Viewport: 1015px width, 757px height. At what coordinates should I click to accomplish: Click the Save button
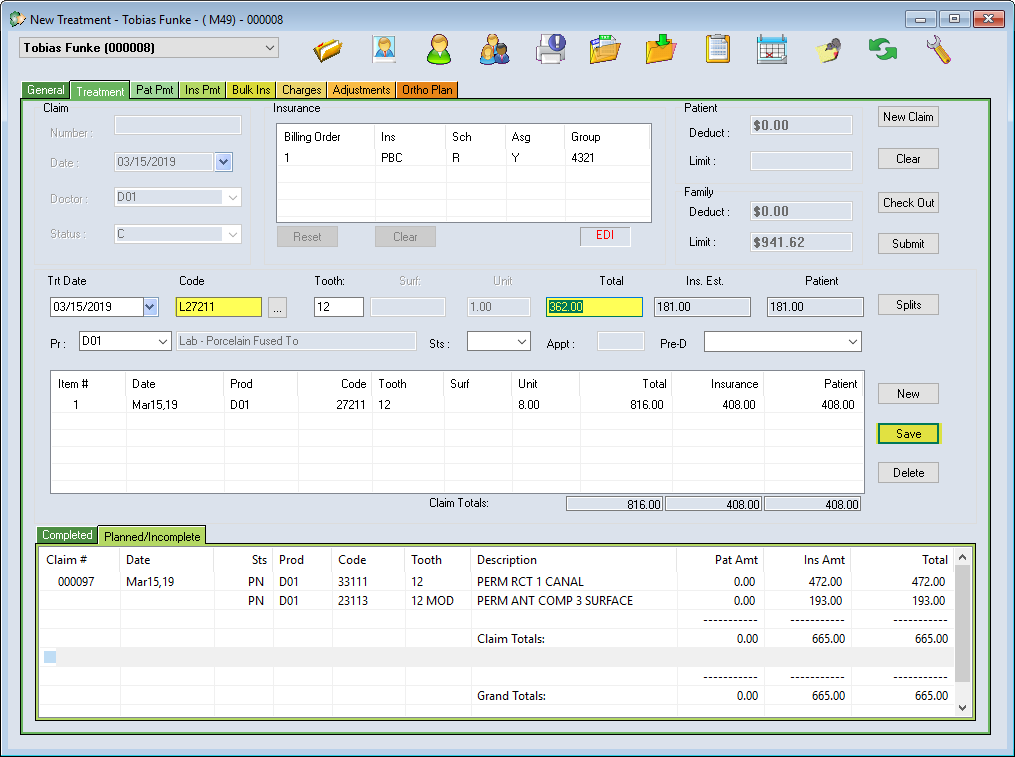pos(908,434)
